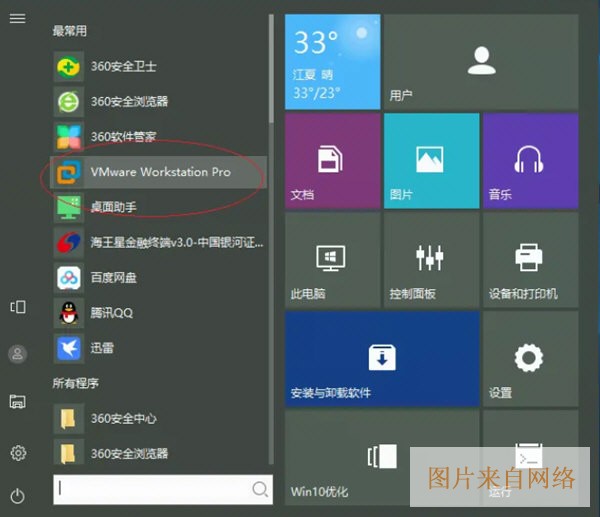Open the 控制面板 tile
This screenshot has width=600, height=517.
pyautogui.click(x=432, y=260)
